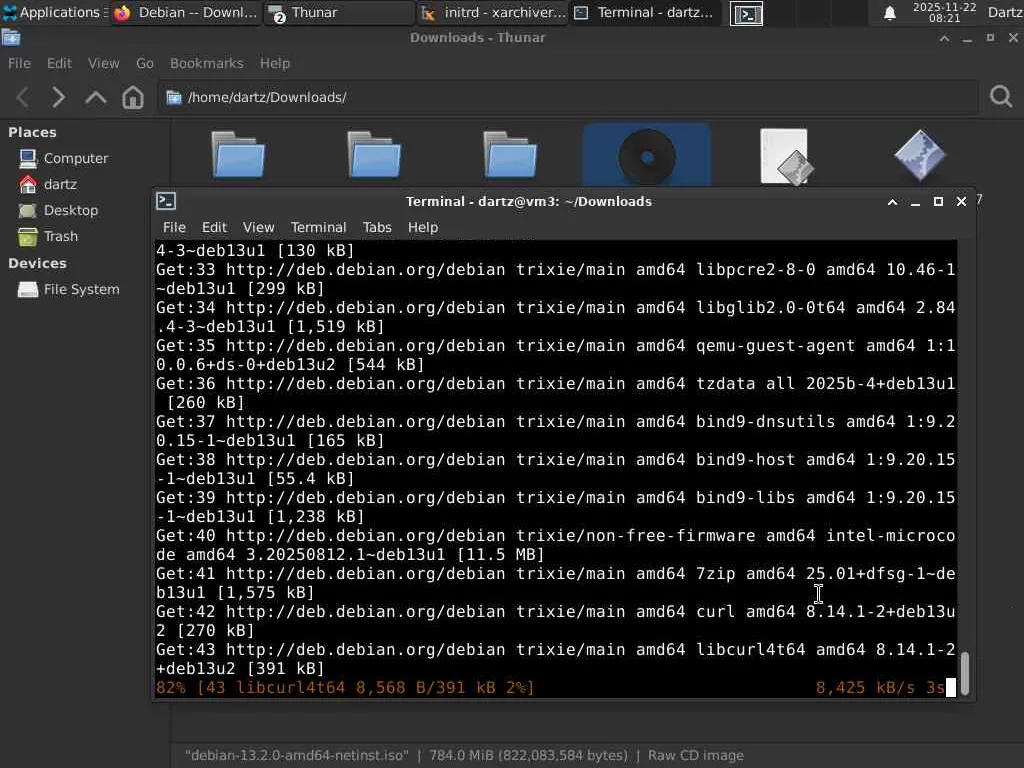Click the Get:40 intel-microcode line

point(555,545)
